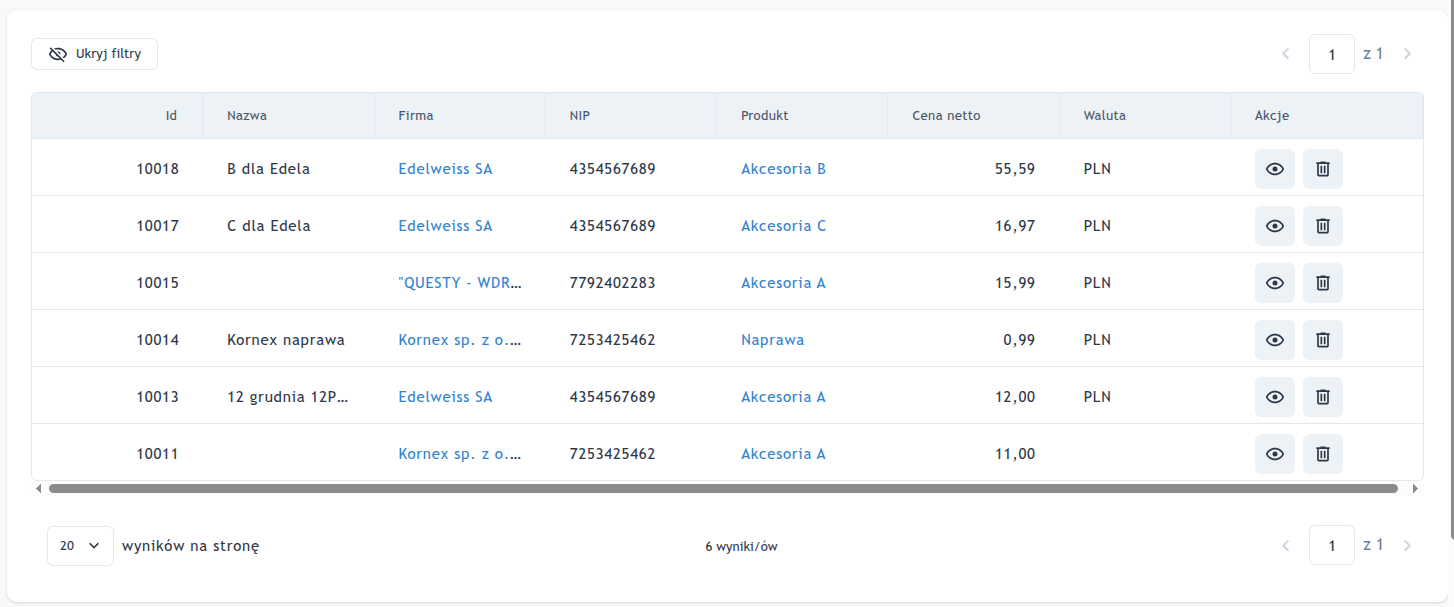Delete row 10011 with the trash icon

1322,454
